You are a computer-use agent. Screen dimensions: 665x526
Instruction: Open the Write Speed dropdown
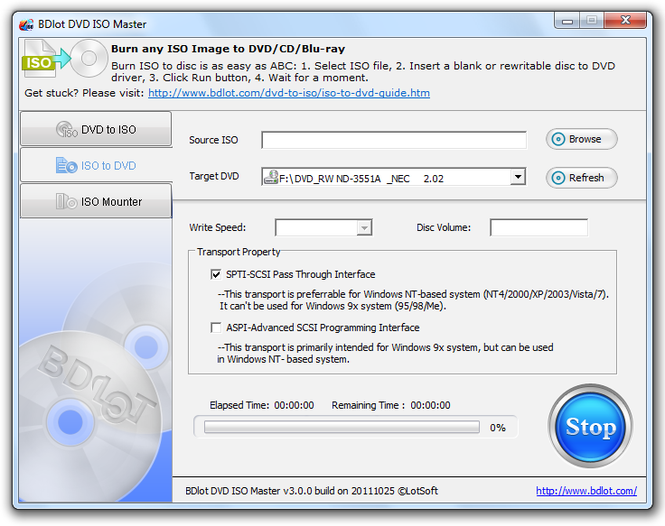(364, 228)
